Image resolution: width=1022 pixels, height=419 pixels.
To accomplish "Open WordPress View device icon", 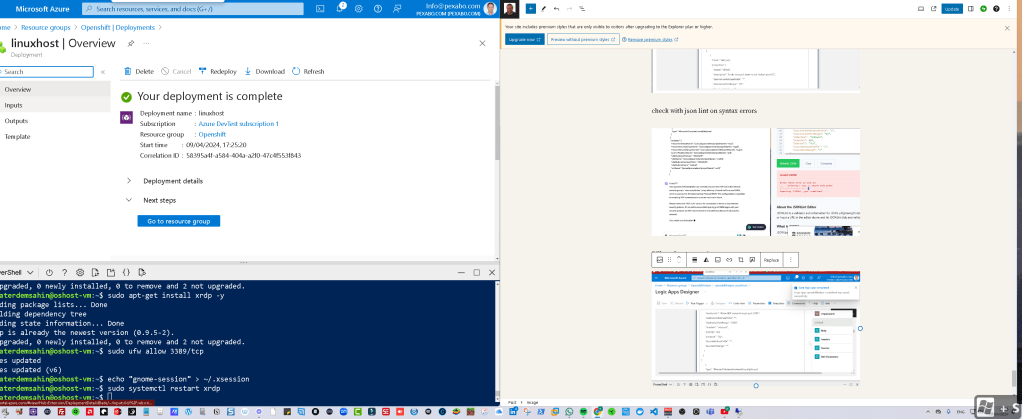I will point(921,8).
